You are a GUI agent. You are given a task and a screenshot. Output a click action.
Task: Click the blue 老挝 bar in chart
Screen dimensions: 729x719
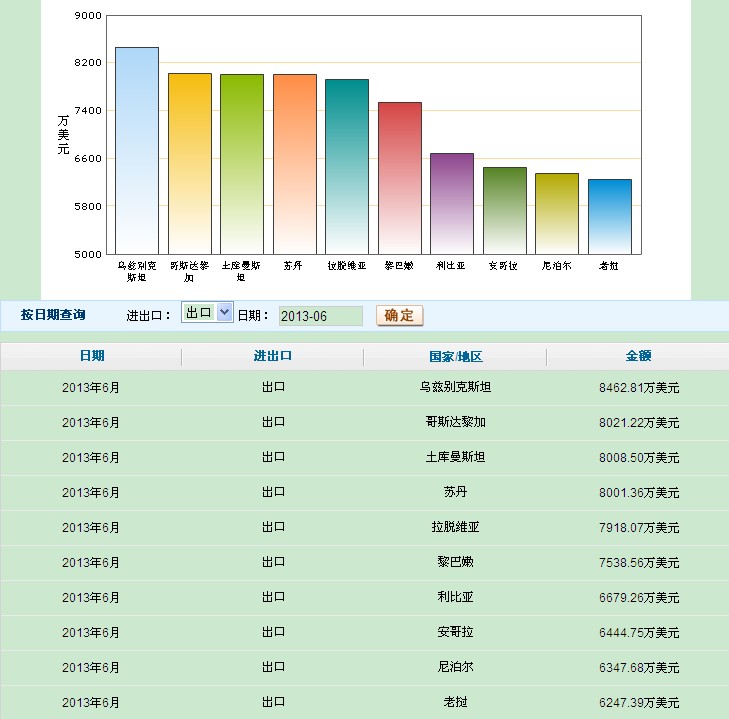coord(610,216)
